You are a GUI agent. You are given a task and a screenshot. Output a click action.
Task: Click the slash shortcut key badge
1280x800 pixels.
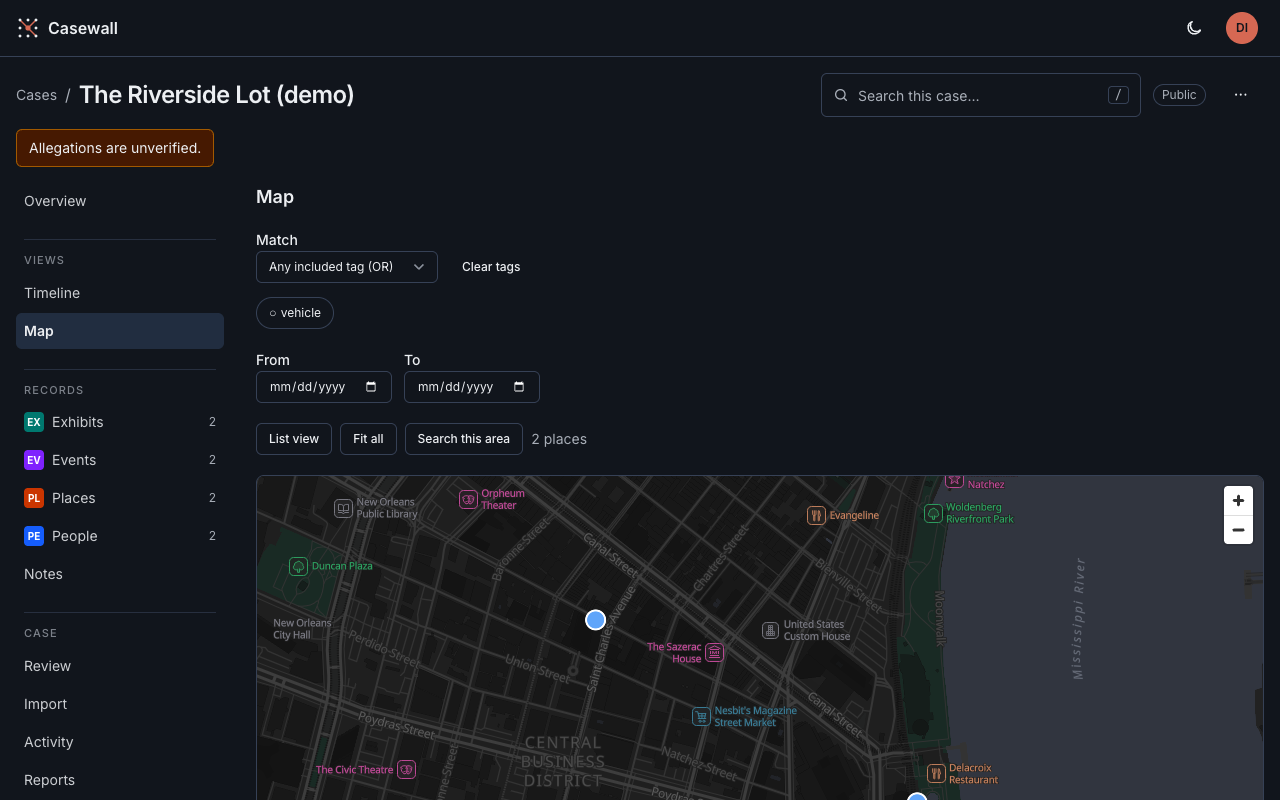1118,95
